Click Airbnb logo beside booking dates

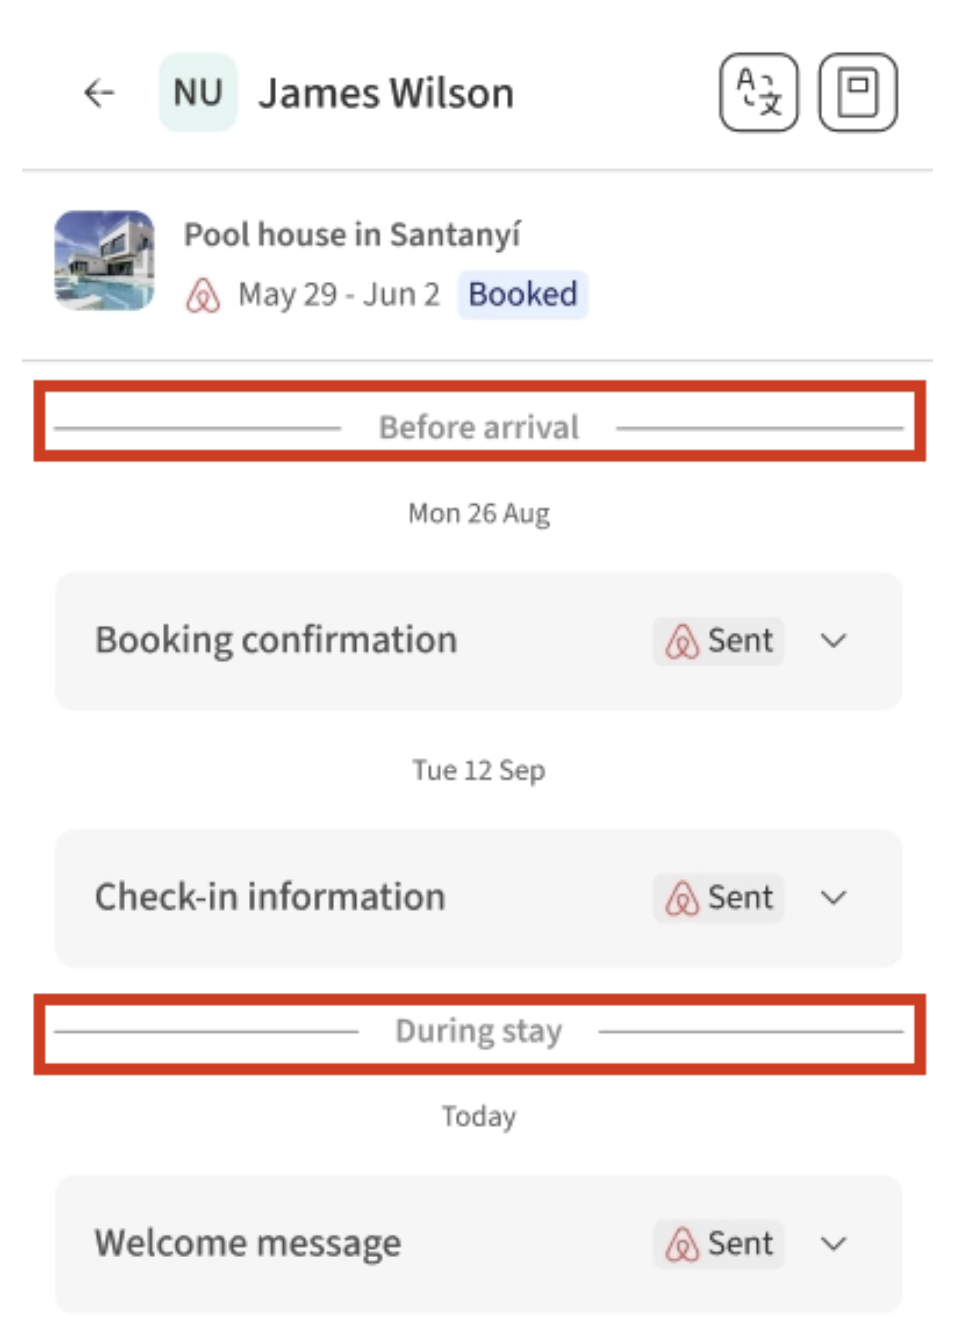[203, 296]
